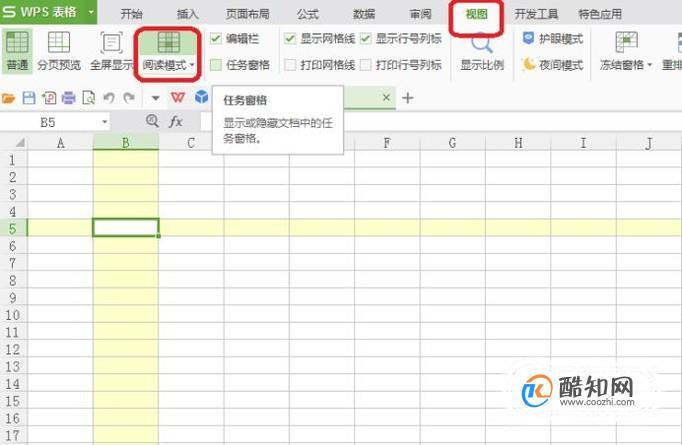Image resolution: width=682 pixels, height=445 pixels.
Task: Select column A header
Action: click(60, 143)
